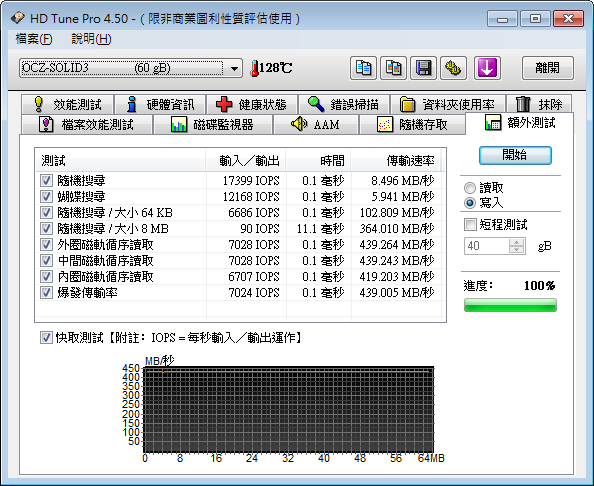Open the 檔案(F) menu

coord(34,39)
